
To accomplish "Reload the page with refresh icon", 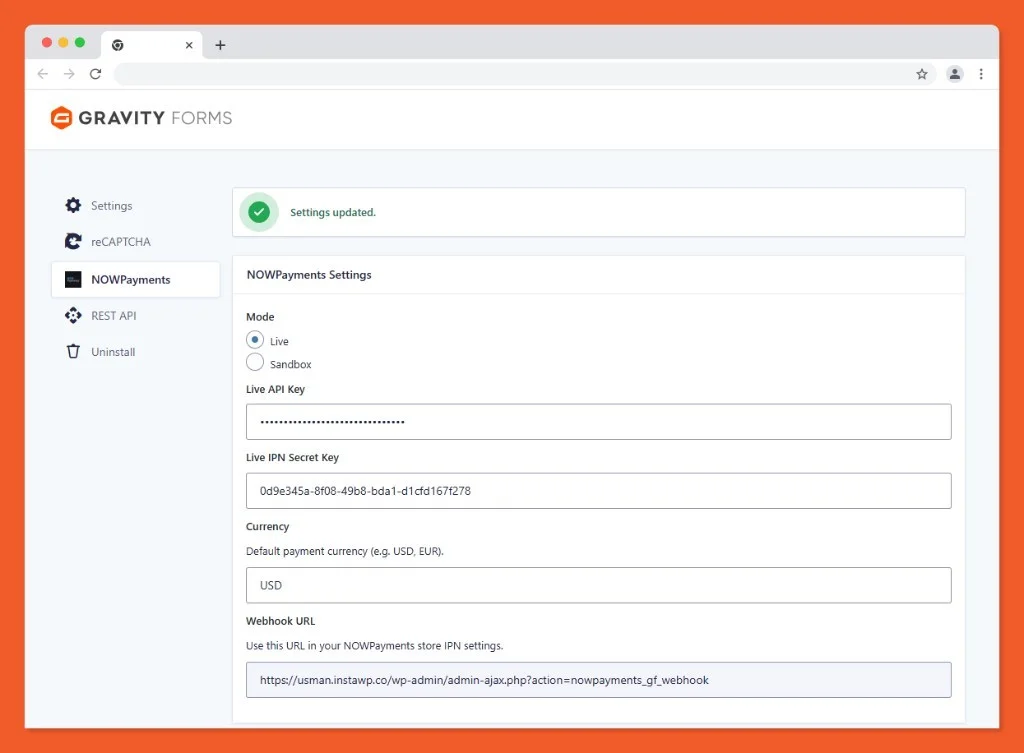I will pos(96,74).
